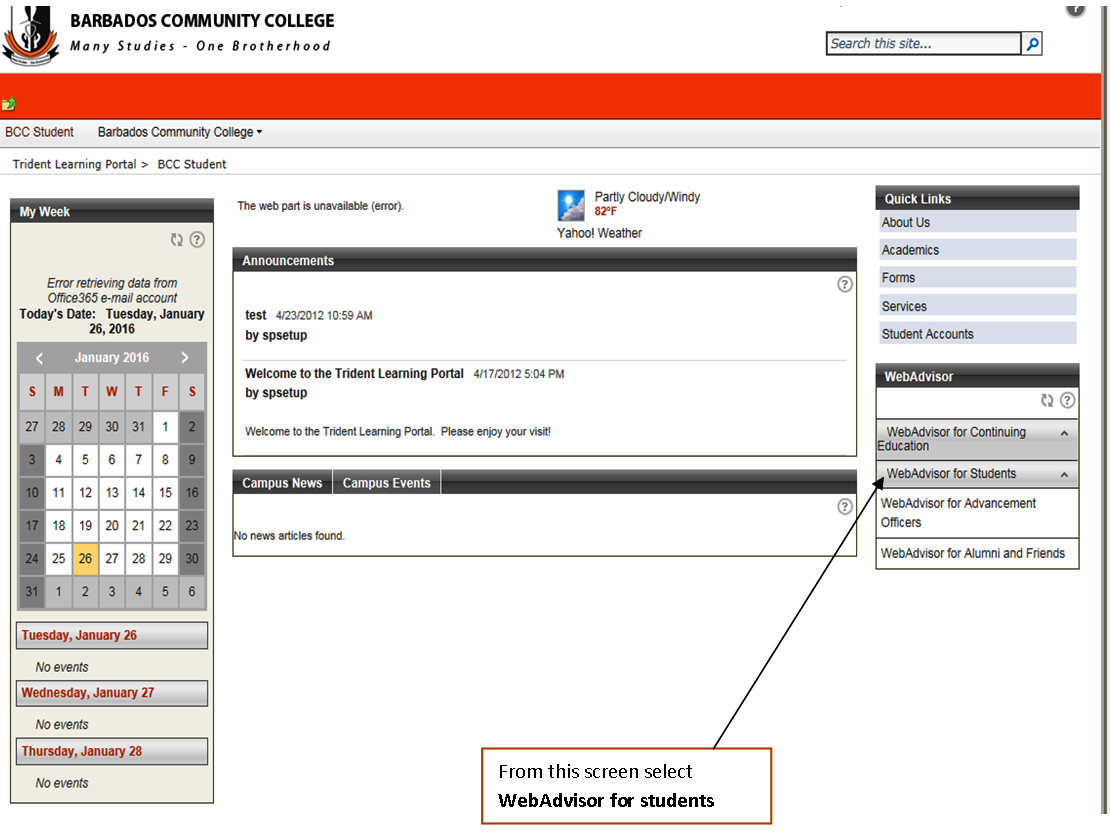Screen dimensions: 1110x837
Task: Open help for My Week panel
Action: 197,240
